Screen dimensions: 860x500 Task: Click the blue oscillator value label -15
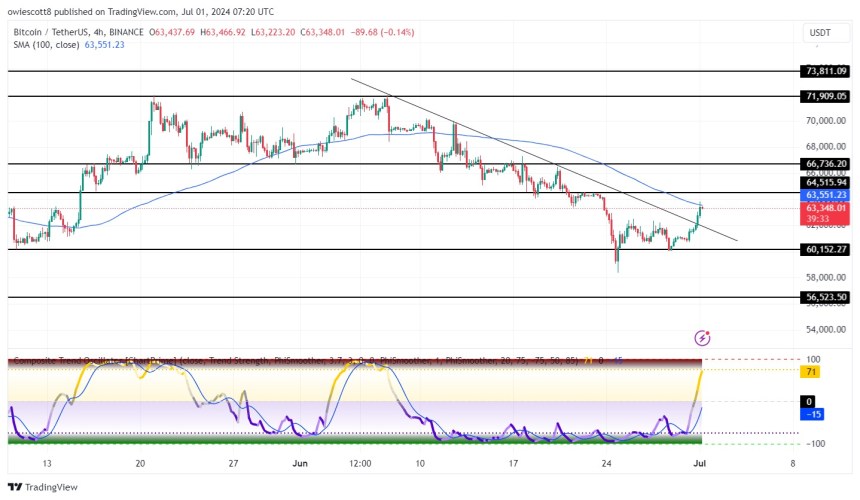815,413
